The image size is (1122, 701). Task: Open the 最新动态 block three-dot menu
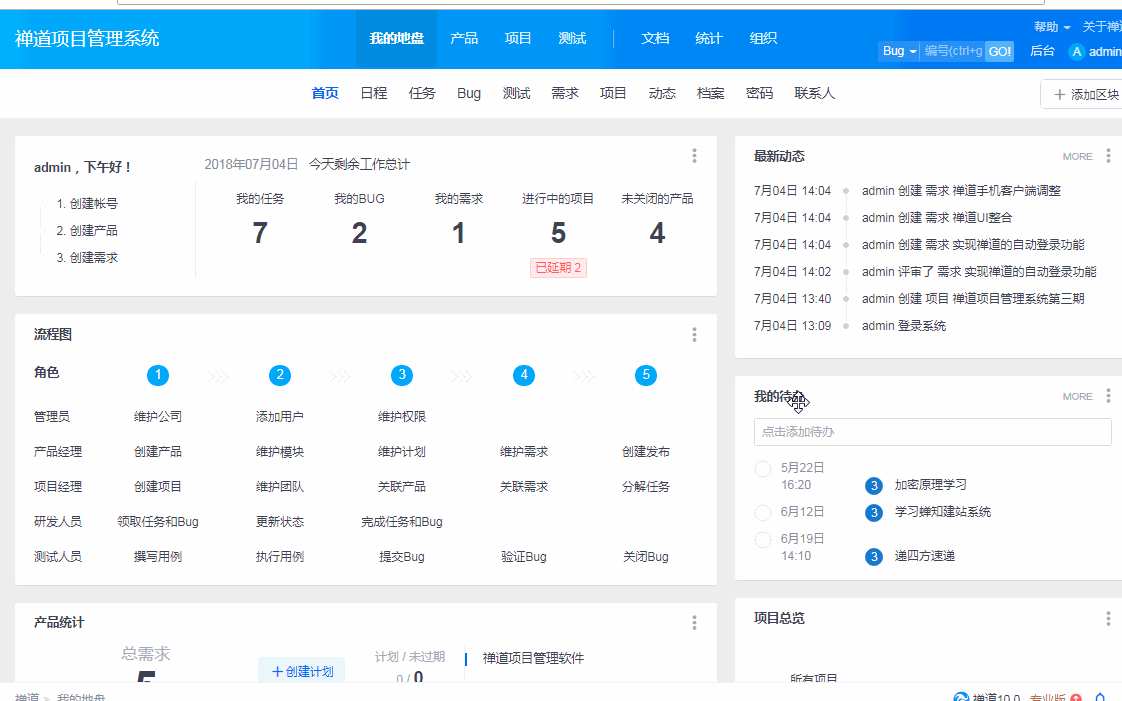tap(1108, 156)
